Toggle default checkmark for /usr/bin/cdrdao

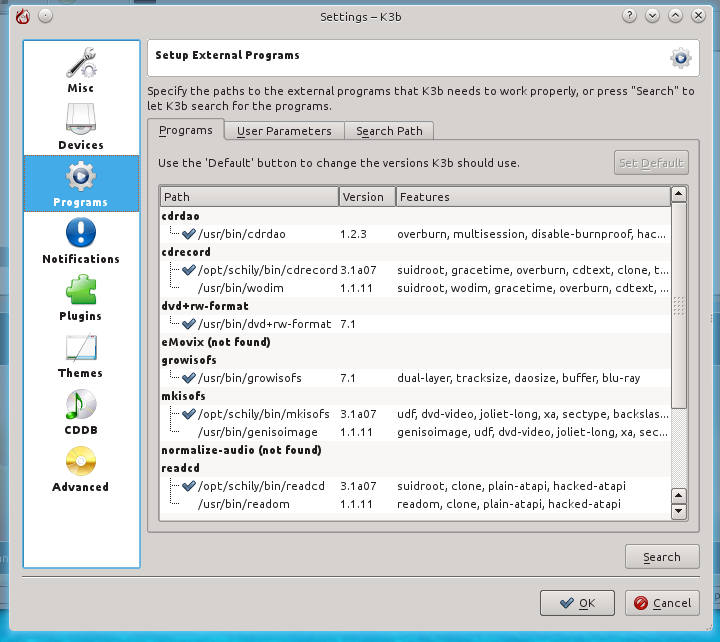pyautogui.click(x=189, y=234)
